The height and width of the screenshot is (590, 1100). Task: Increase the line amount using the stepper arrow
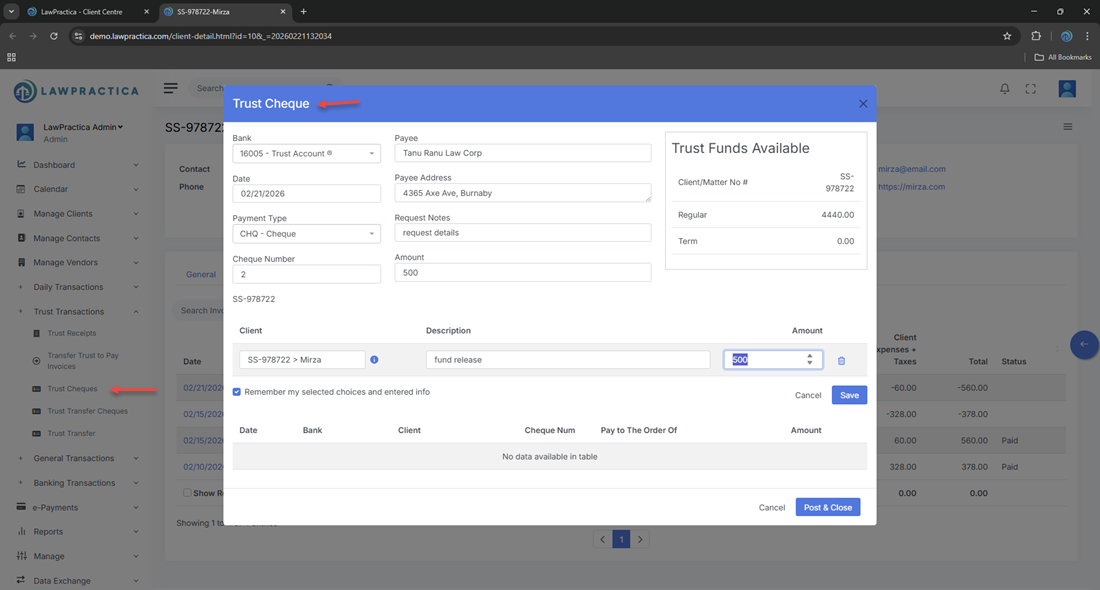coord(810,356)
